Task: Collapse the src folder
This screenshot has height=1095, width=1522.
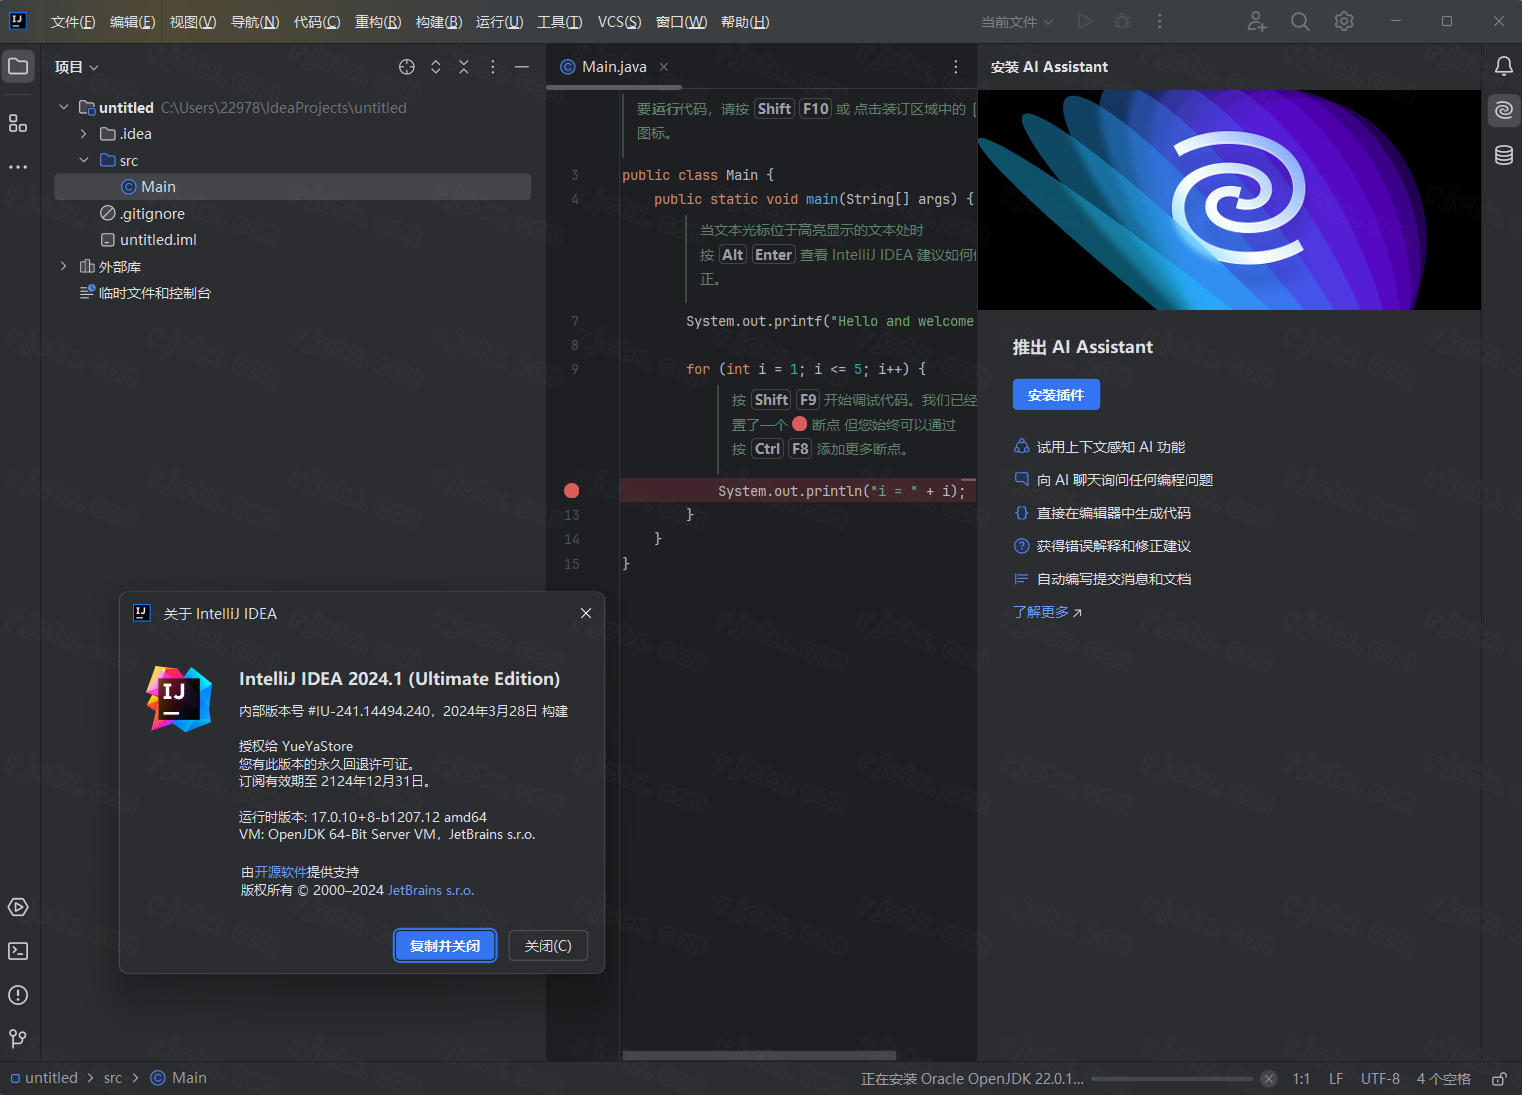Action: 84,159
